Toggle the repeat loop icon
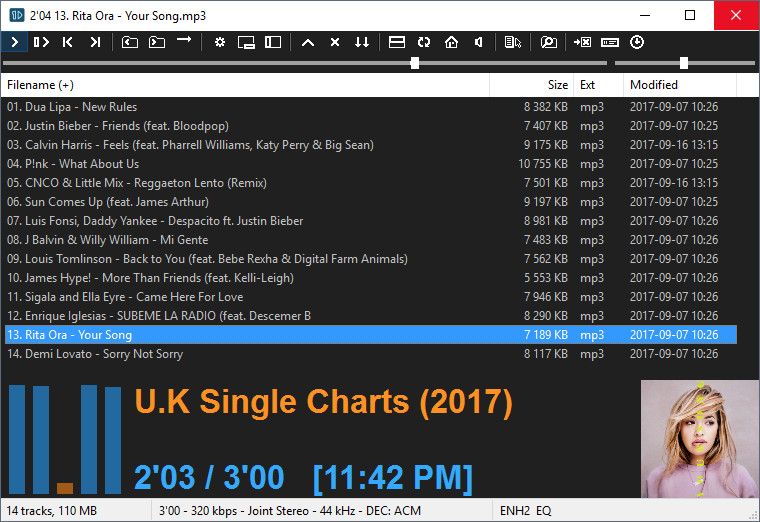This screenshot has width=760, height=522. point(424,42)
